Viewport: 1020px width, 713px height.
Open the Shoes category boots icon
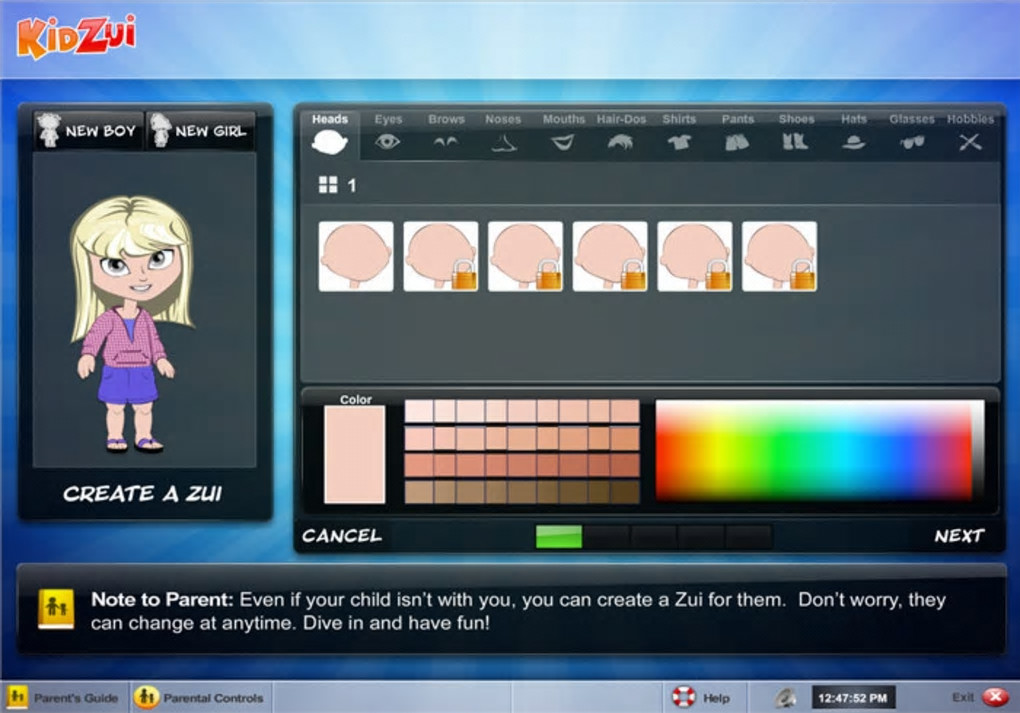tap(795, 141)
